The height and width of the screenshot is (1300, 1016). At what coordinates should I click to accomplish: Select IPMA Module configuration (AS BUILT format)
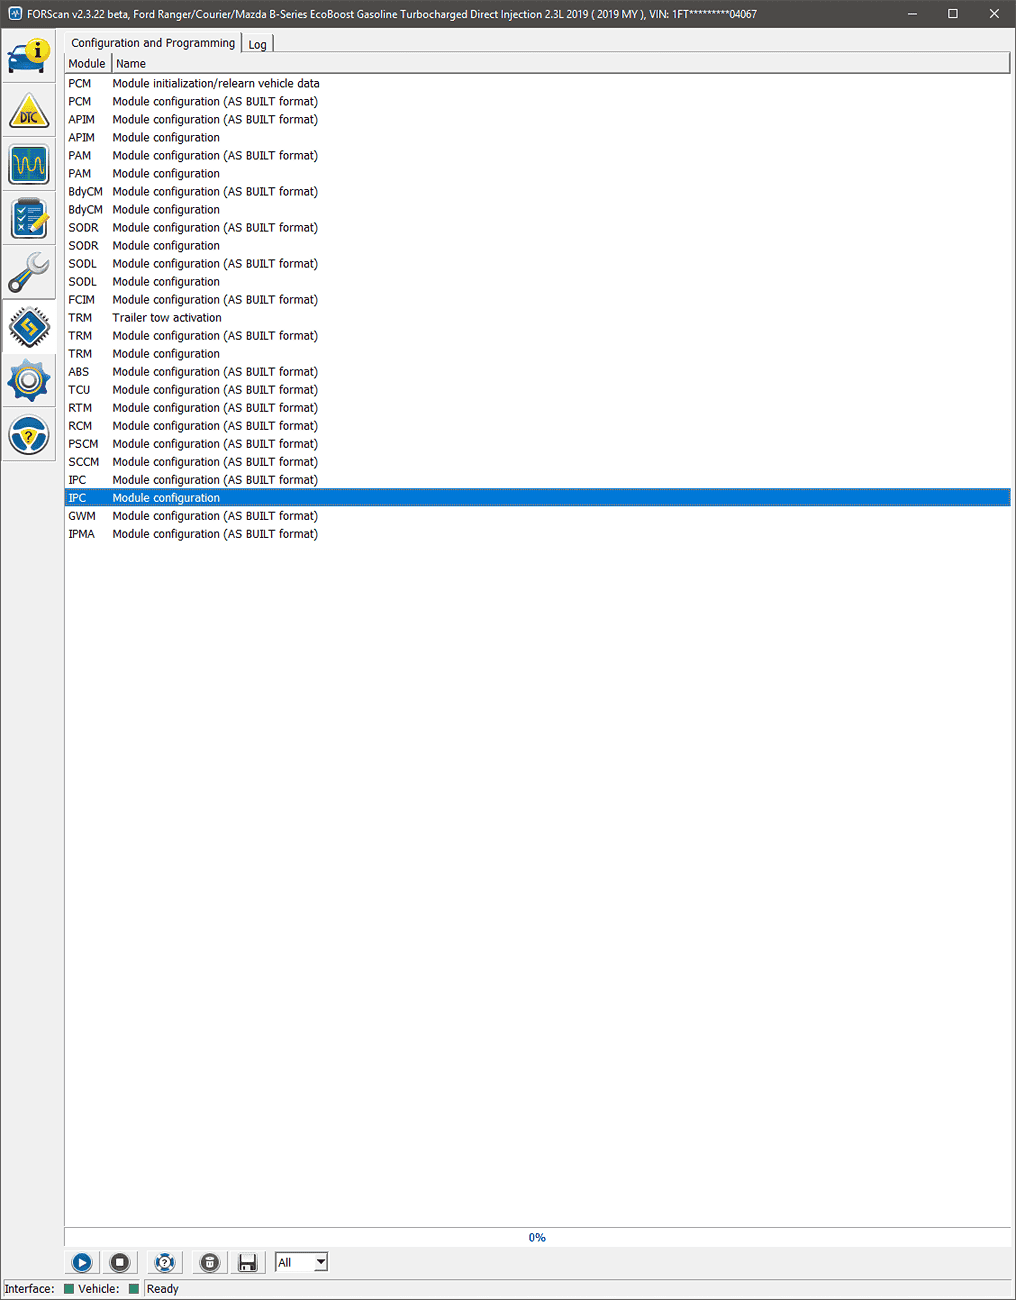coord(538,534)
